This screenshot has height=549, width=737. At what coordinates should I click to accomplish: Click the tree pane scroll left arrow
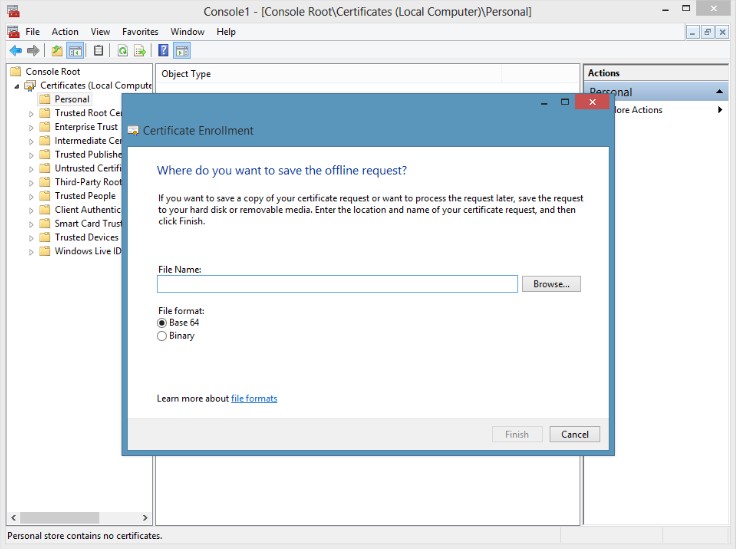(x=14, y=518)
